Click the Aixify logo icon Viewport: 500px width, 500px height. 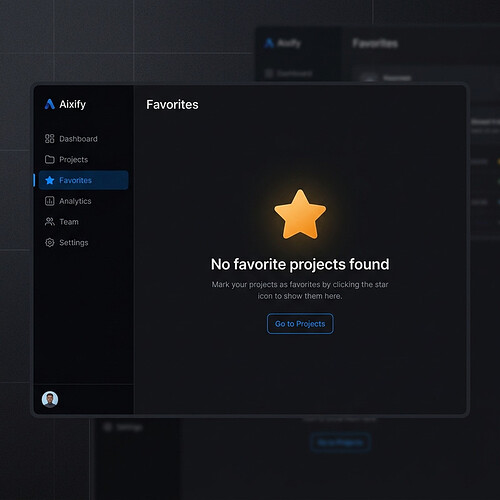(50, 104)
